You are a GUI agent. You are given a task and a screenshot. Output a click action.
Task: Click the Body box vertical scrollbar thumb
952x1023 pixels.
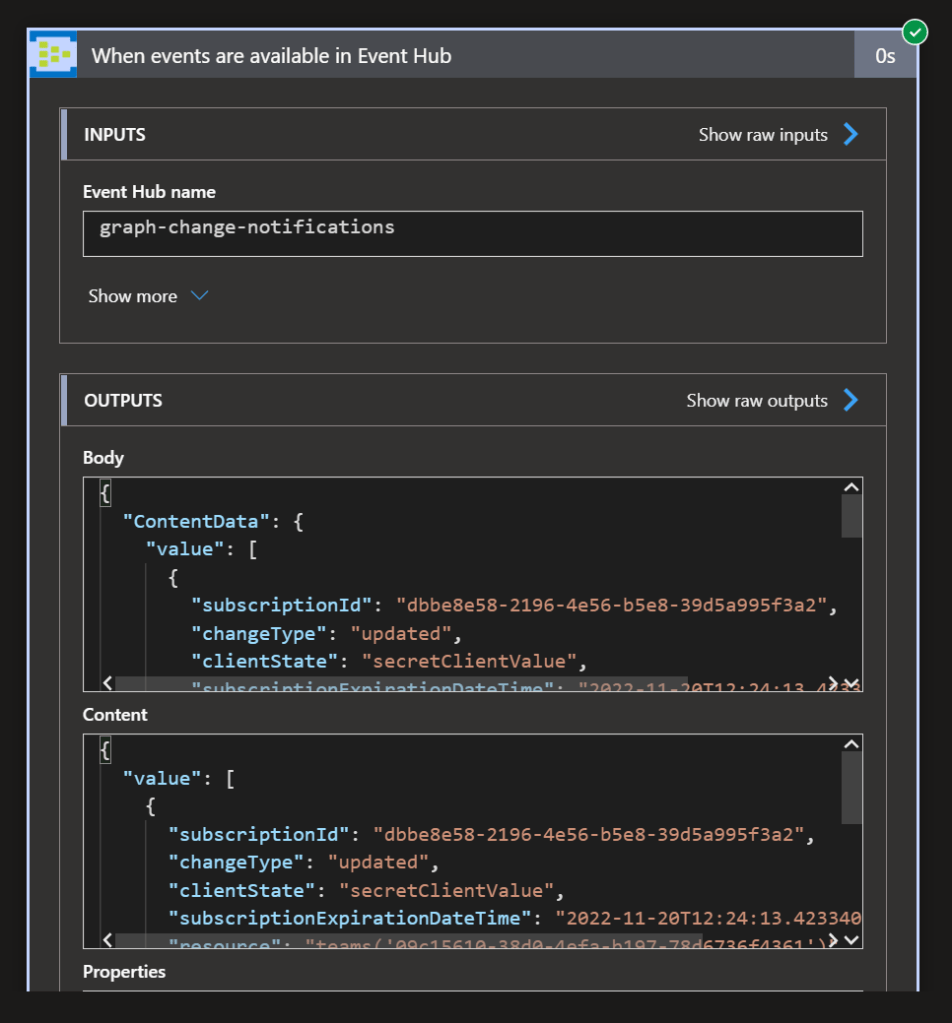[851, 516]
